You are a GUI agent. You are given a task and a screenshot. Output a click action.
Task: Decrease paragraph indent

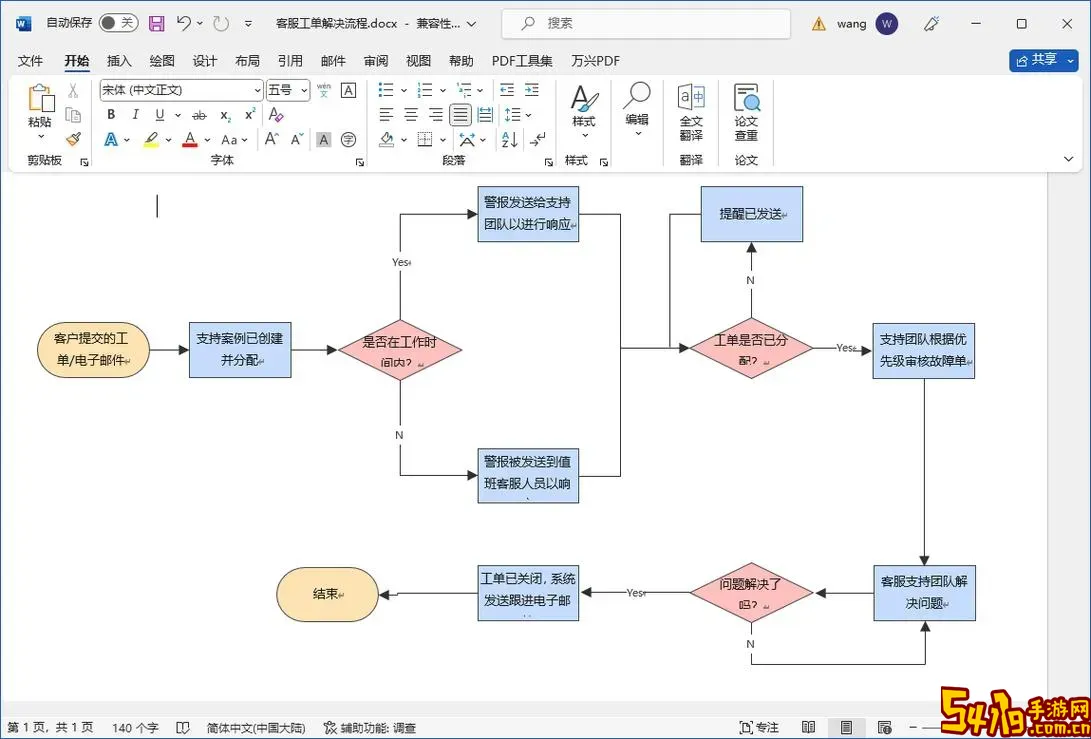coord(507,90)
